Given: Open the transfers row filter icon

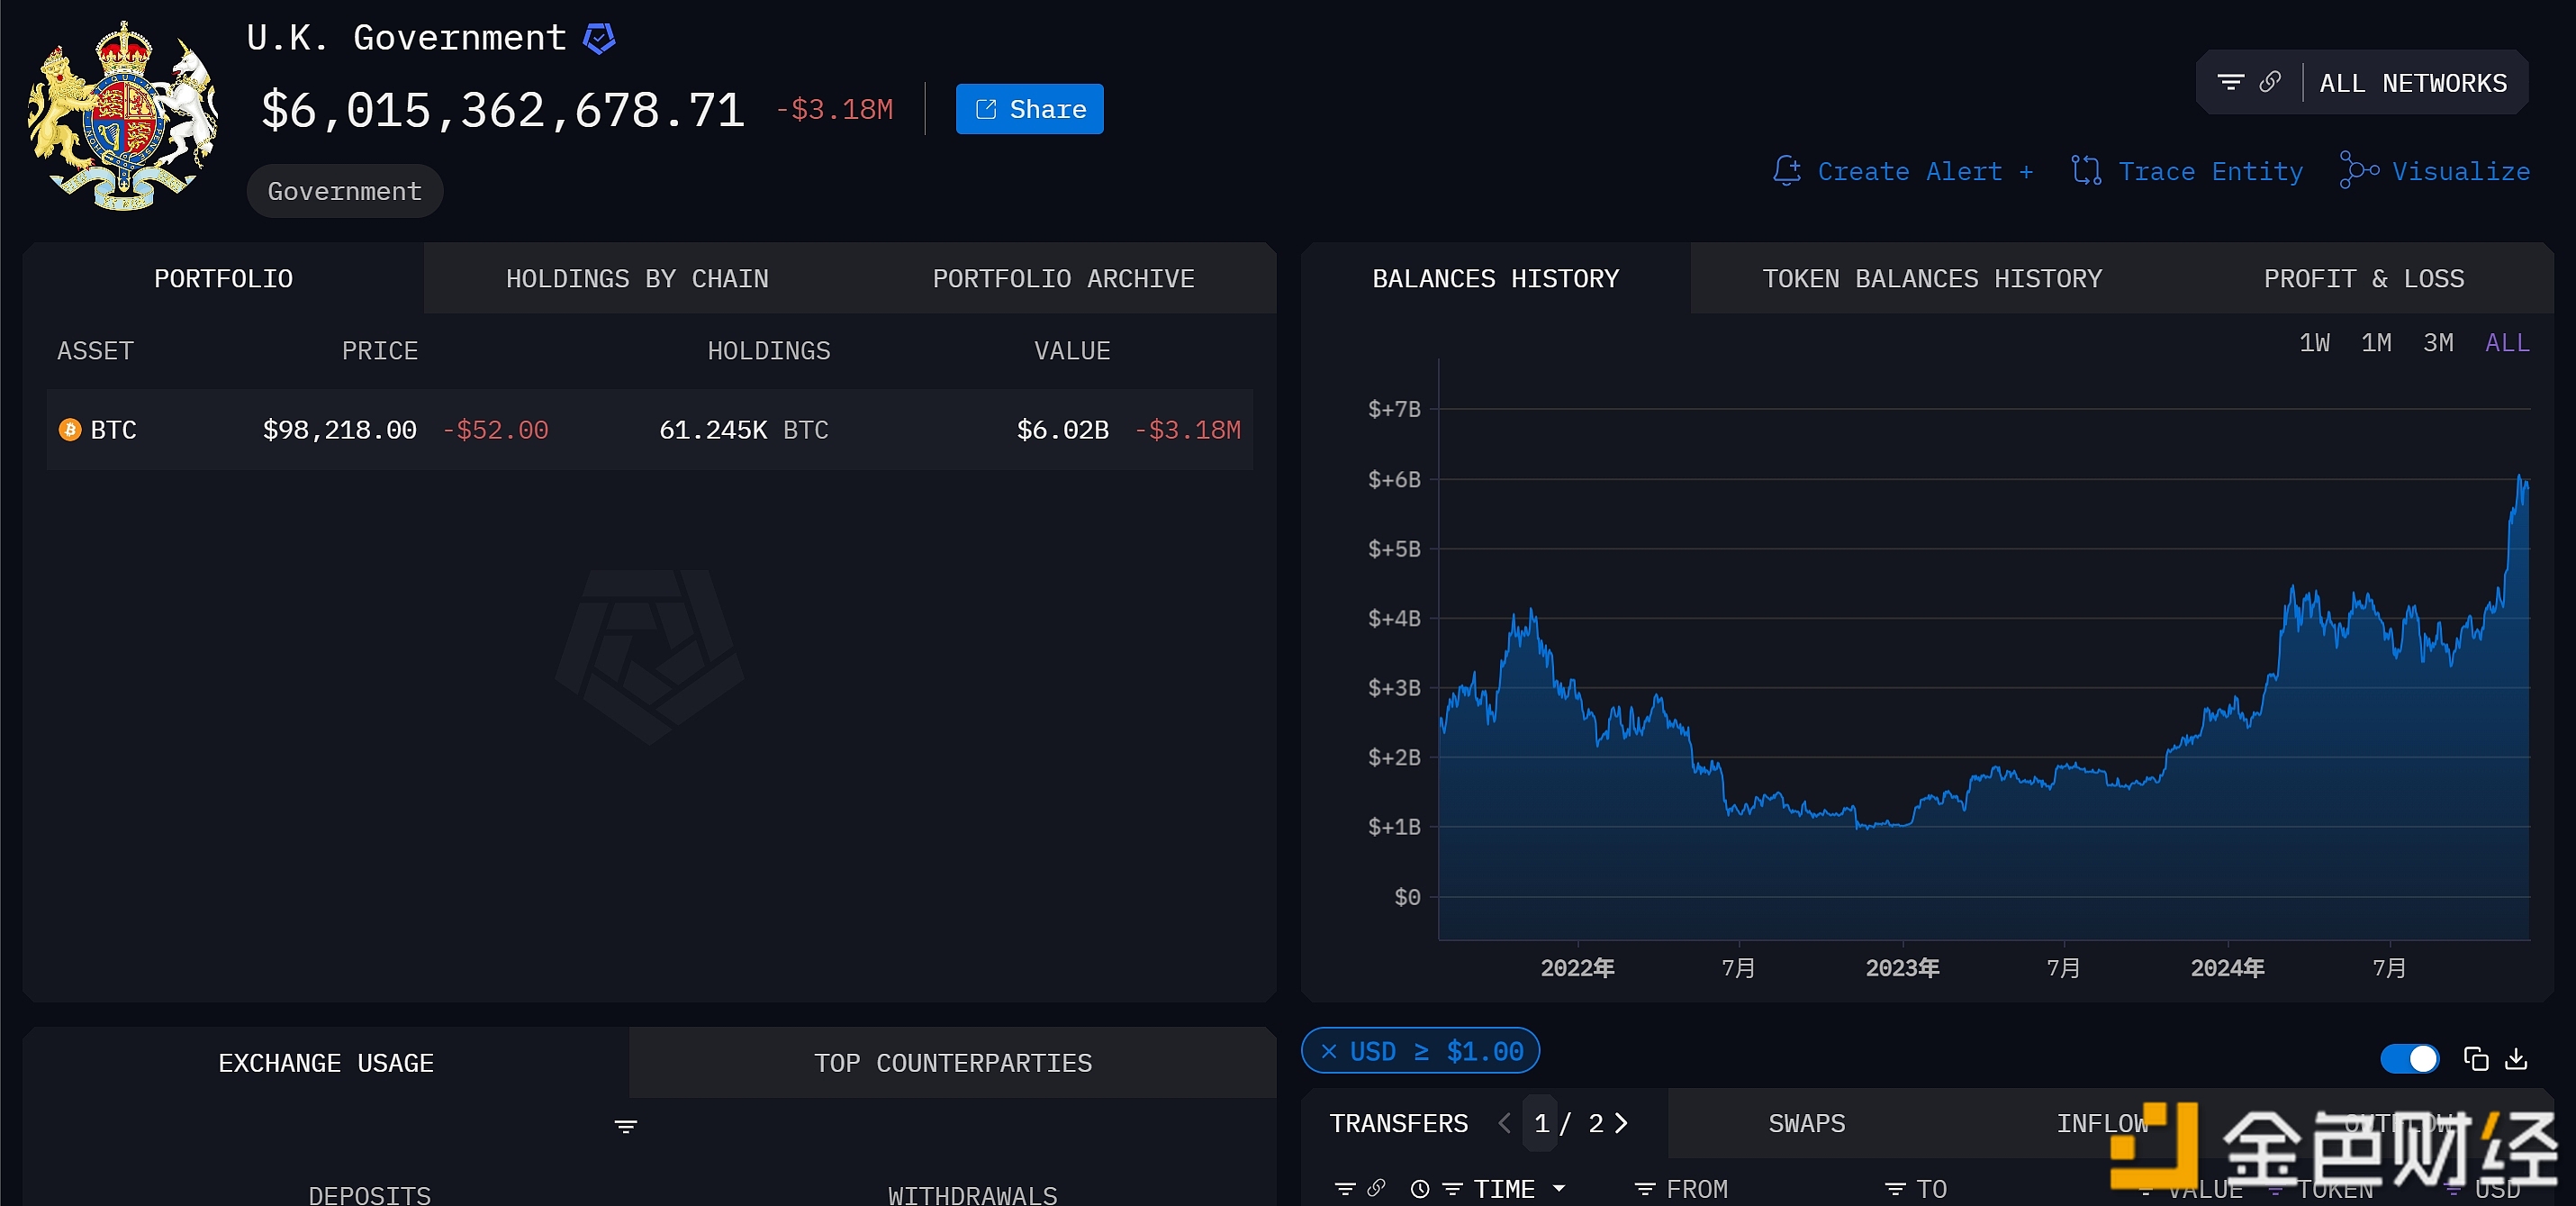Looking at the screenshot, I should pos(1345,1188).
